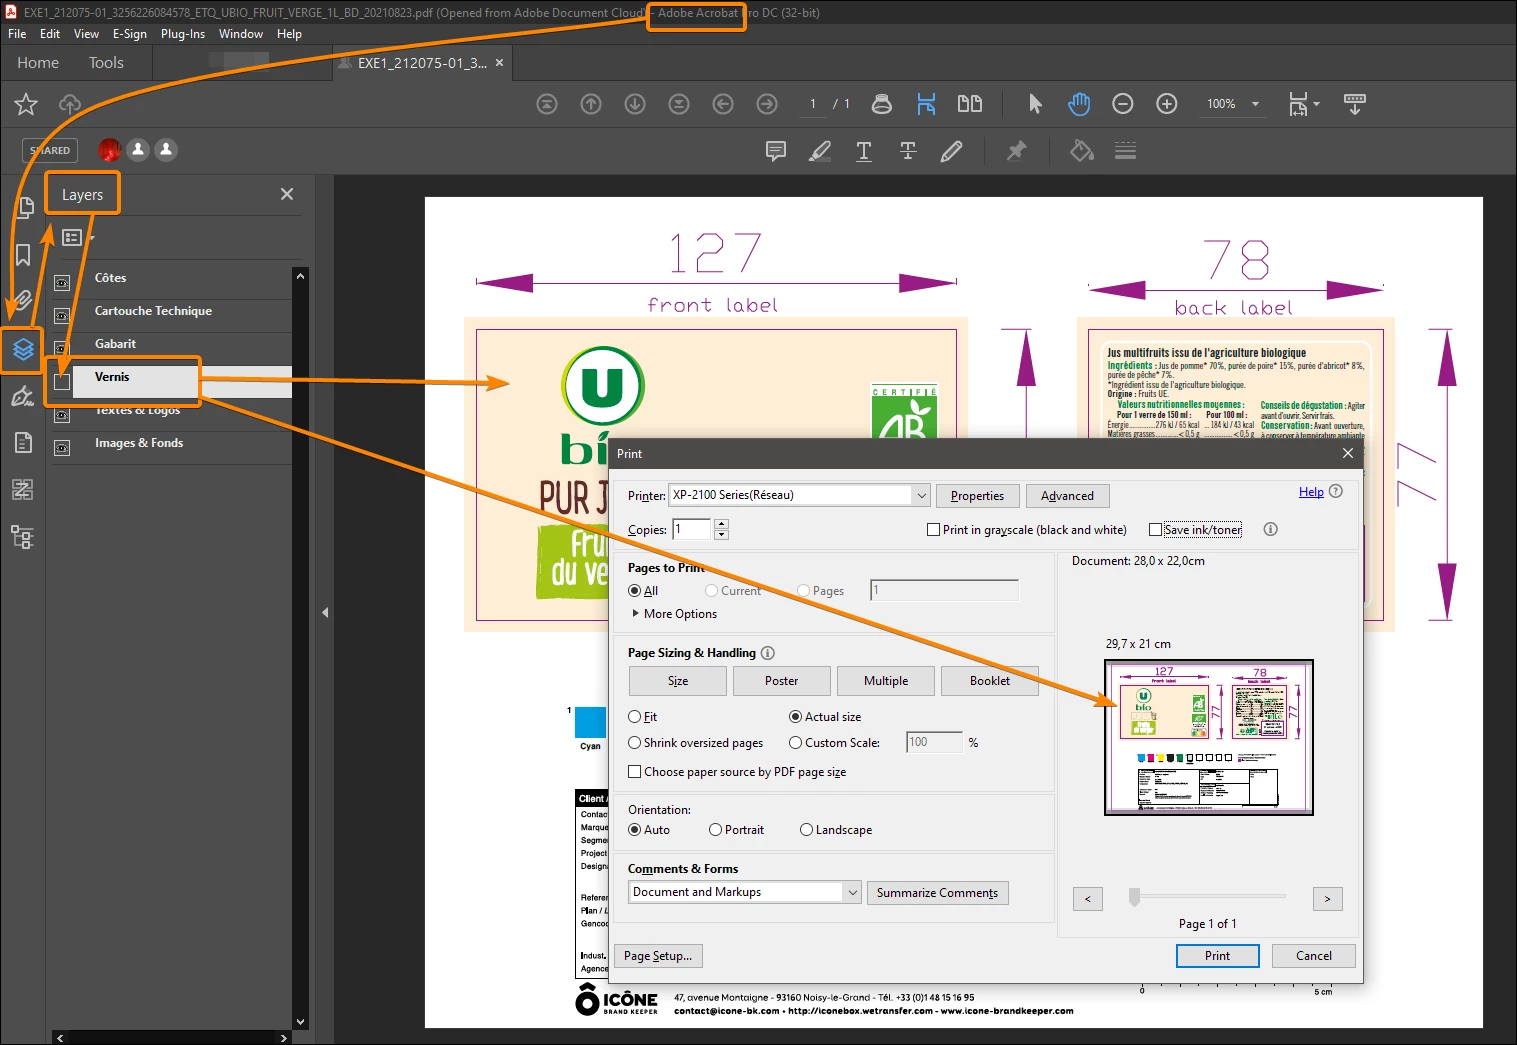
Task: Open the zoom level dropdown
Action: [x=1255, y=104]
